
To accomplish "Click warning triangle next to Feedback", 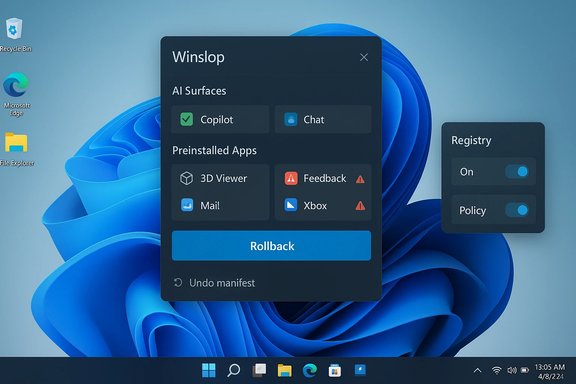I will click(360, 179).
